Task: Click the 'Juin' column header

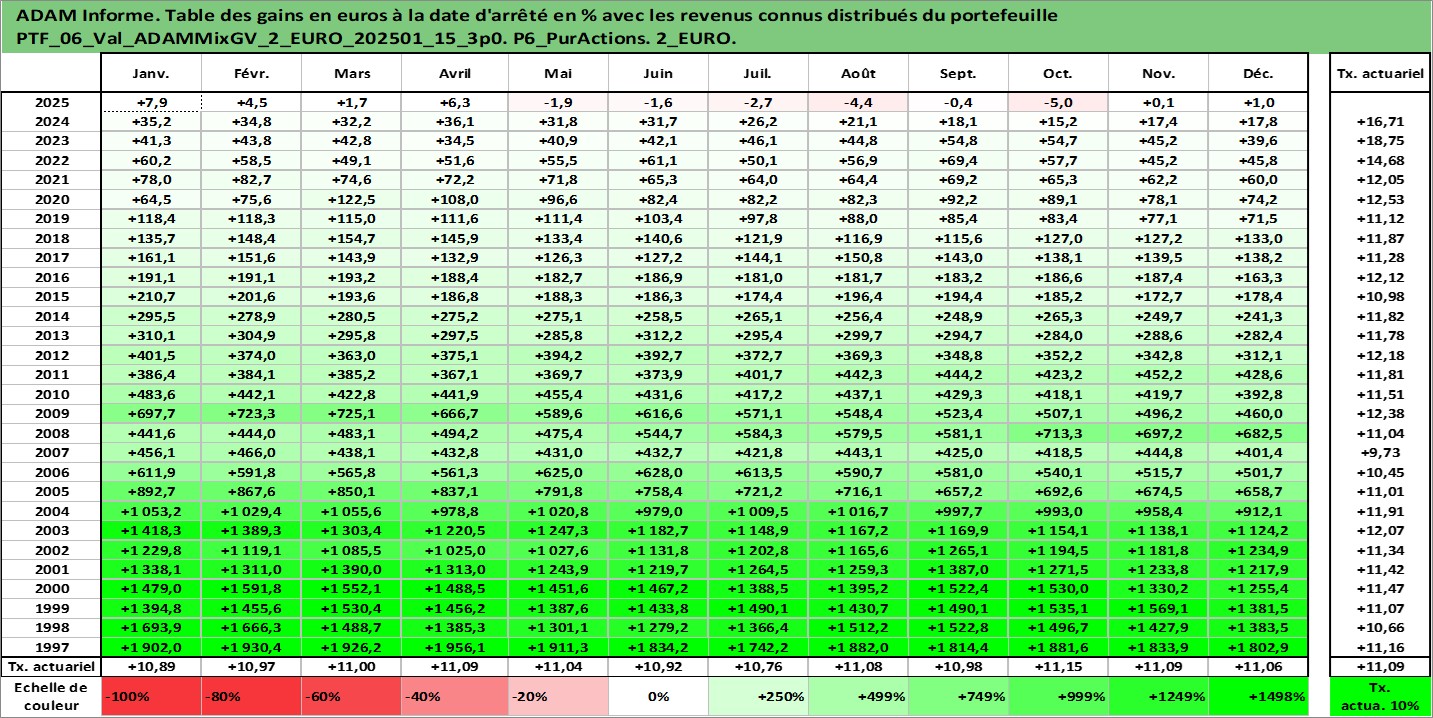Action: [658, 74]
